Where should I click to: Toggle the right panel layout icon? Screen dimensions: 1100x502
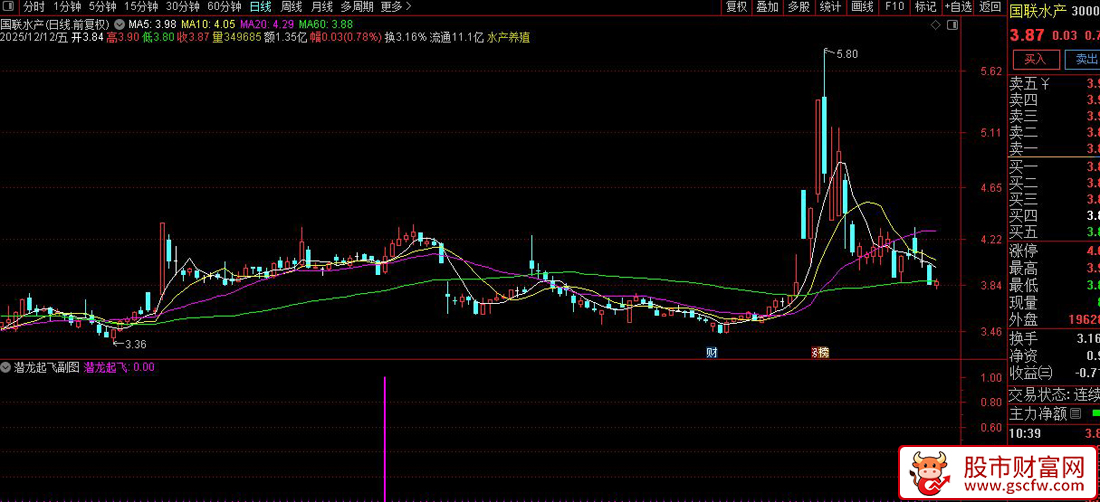coord(951,25)
